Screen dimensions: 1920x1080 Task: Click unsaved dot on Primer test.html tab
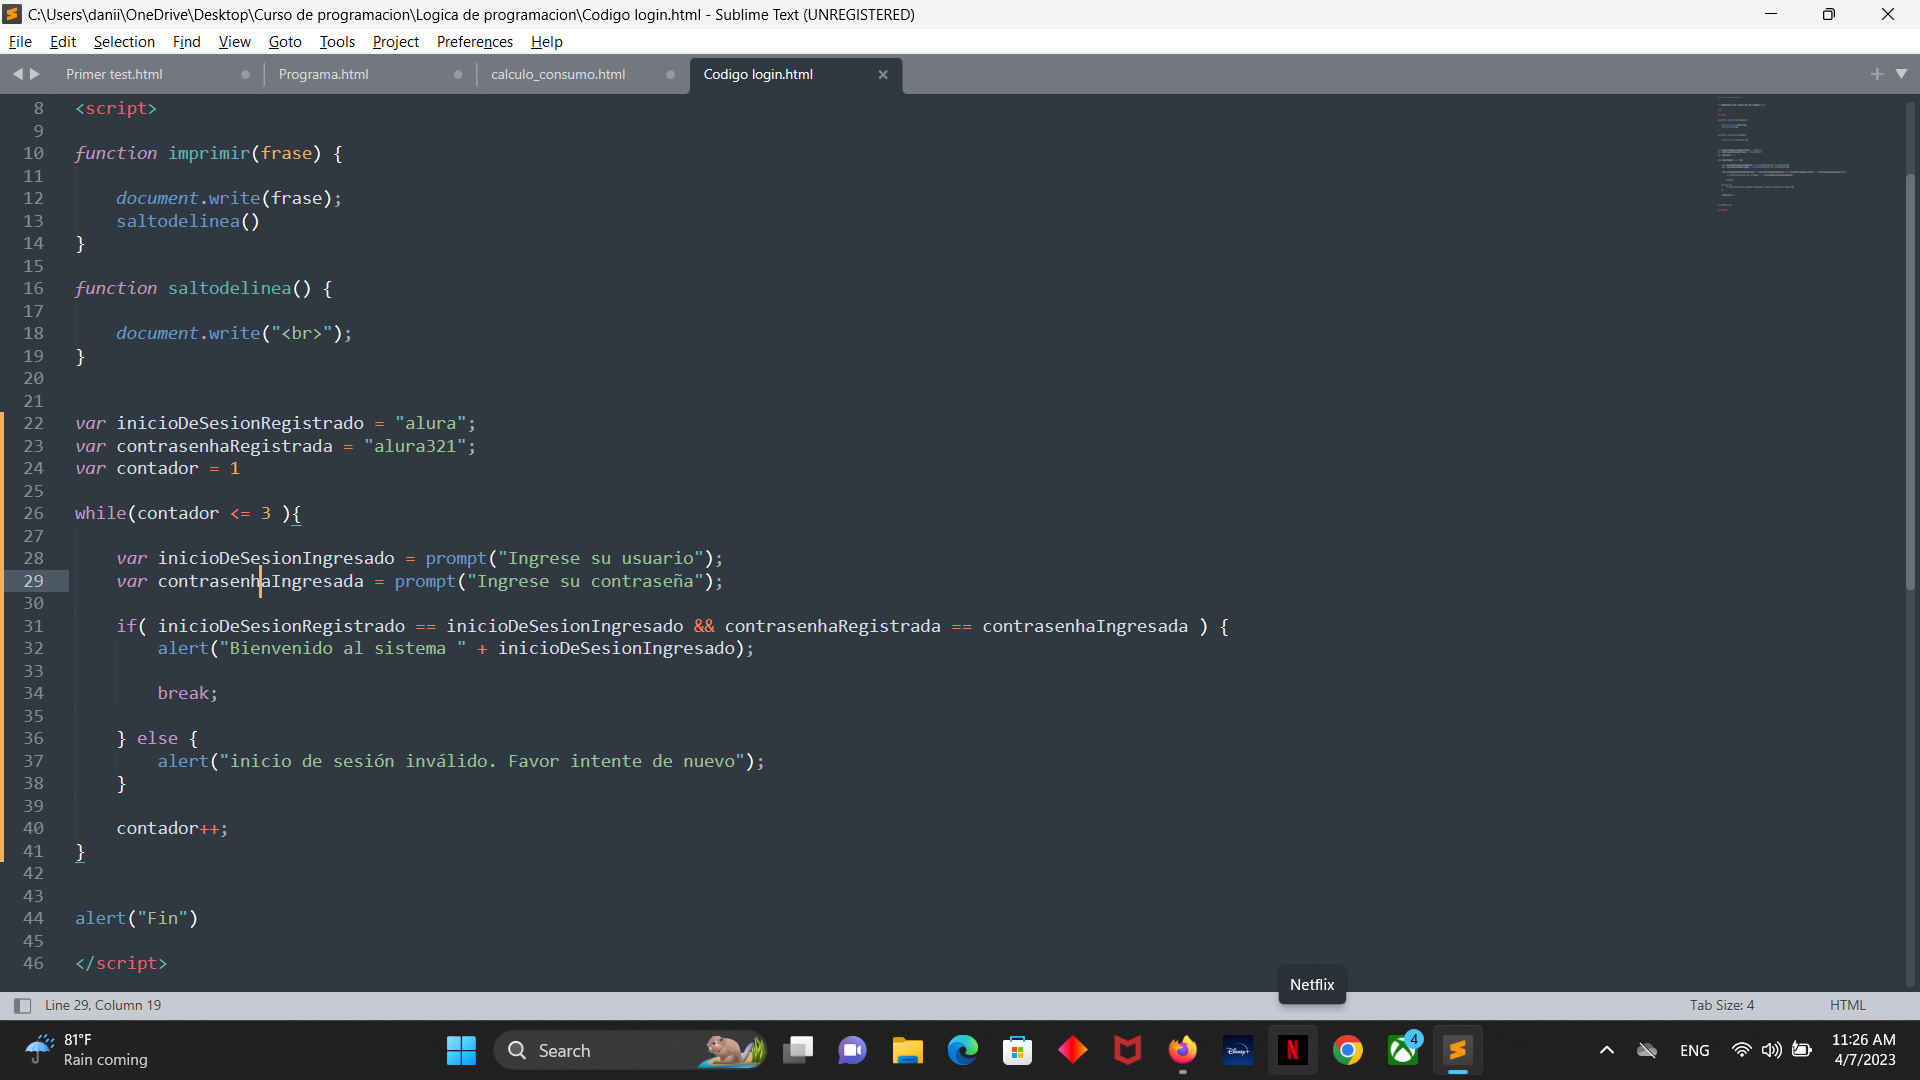point(245,75)
